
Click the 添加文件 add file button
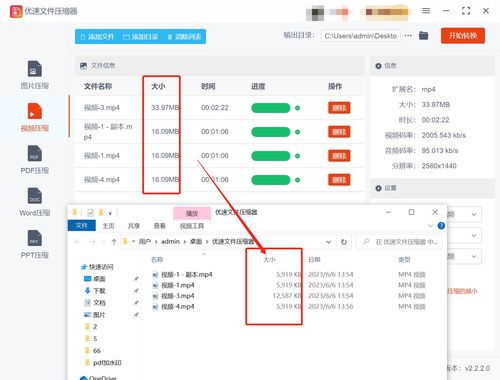pyautogui.click(x=97, y=37)
